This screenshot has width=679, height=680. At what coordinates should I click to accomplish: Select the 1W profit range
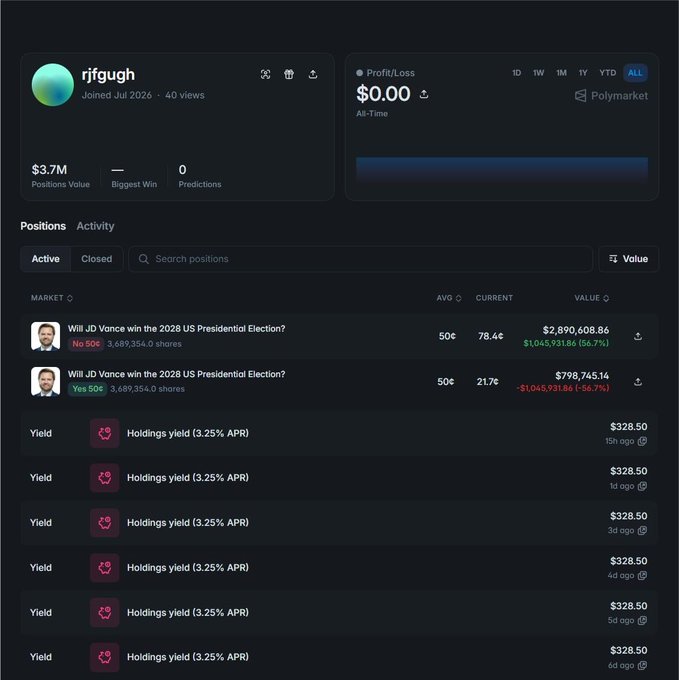[539, 73]
